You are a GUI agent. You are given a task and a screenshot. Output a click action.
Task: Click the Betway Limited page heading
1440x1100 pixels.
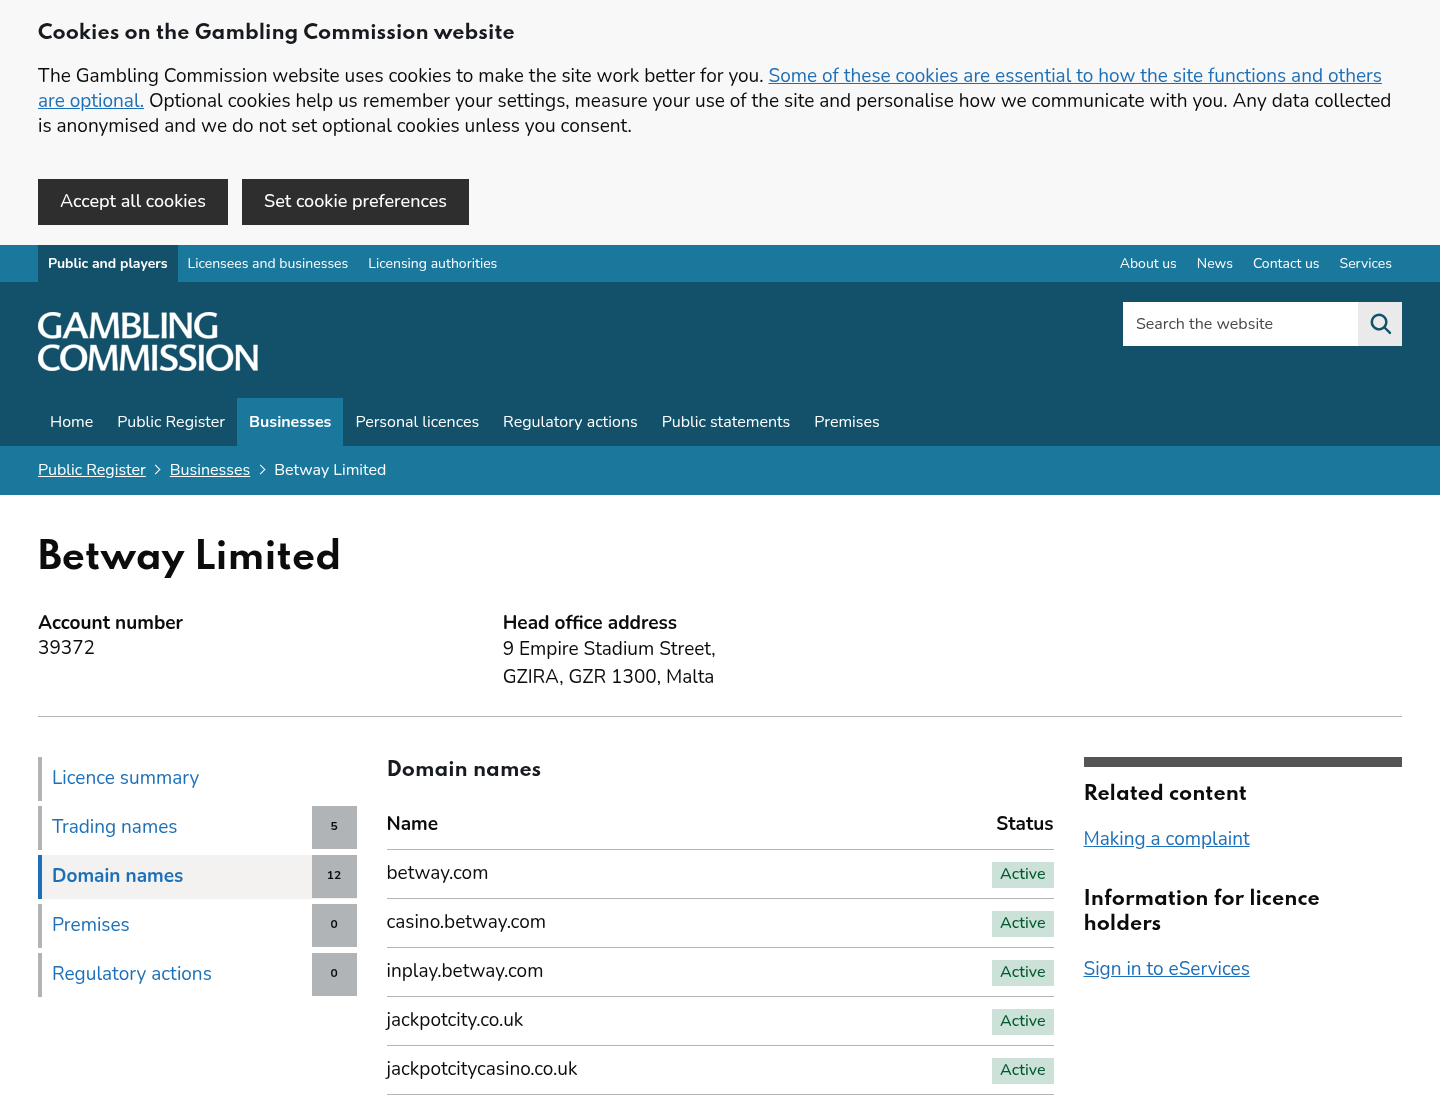click(189, 556)
